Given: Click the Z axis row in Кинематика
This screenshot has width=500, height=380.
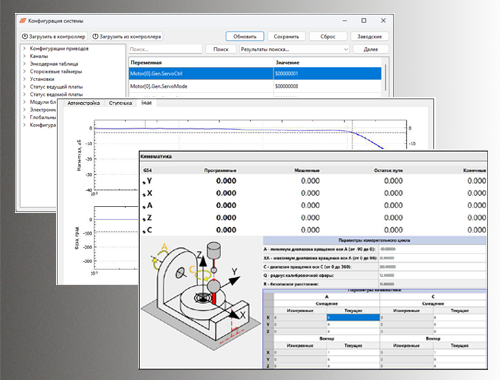Looking at the screenshot, I should [x=313, y=218].
